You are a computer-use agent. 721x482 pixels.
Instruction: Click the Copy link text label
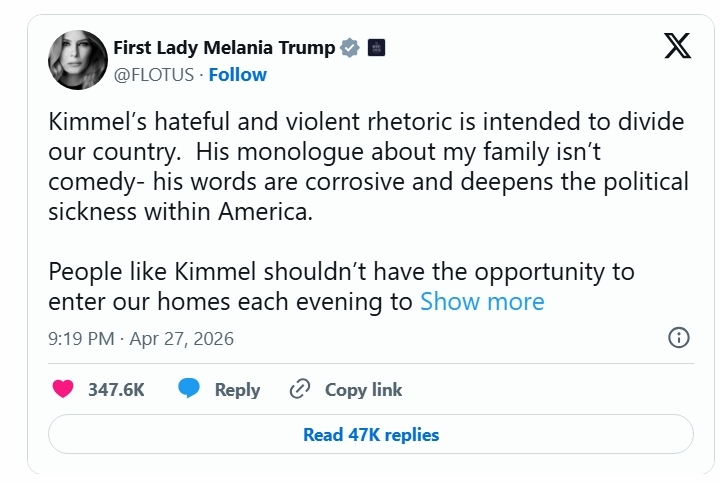pos(363,390)
